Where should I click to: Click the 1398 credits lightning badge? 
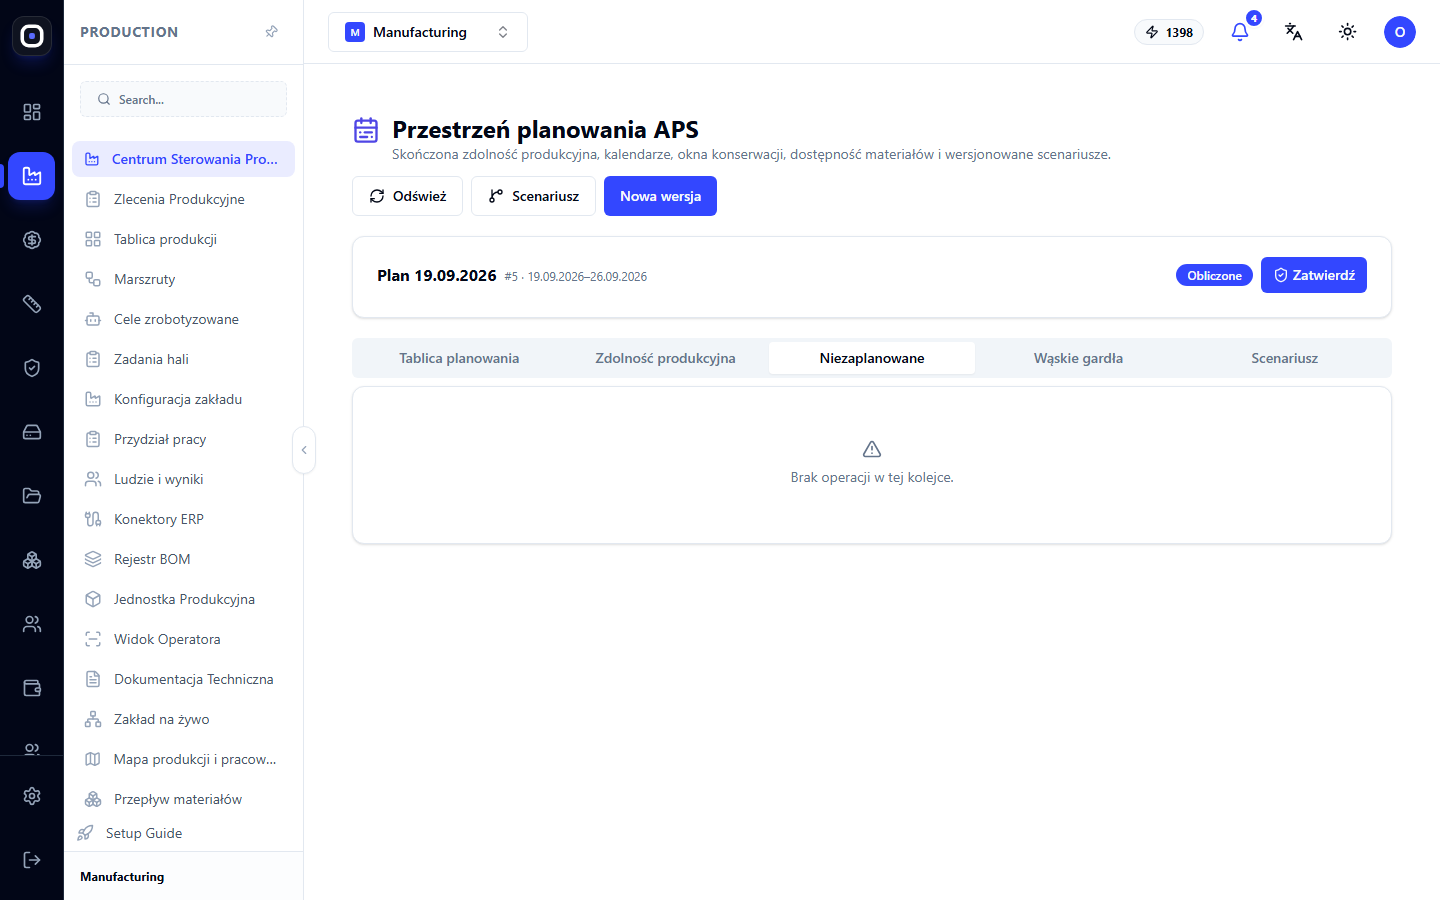1169,32
